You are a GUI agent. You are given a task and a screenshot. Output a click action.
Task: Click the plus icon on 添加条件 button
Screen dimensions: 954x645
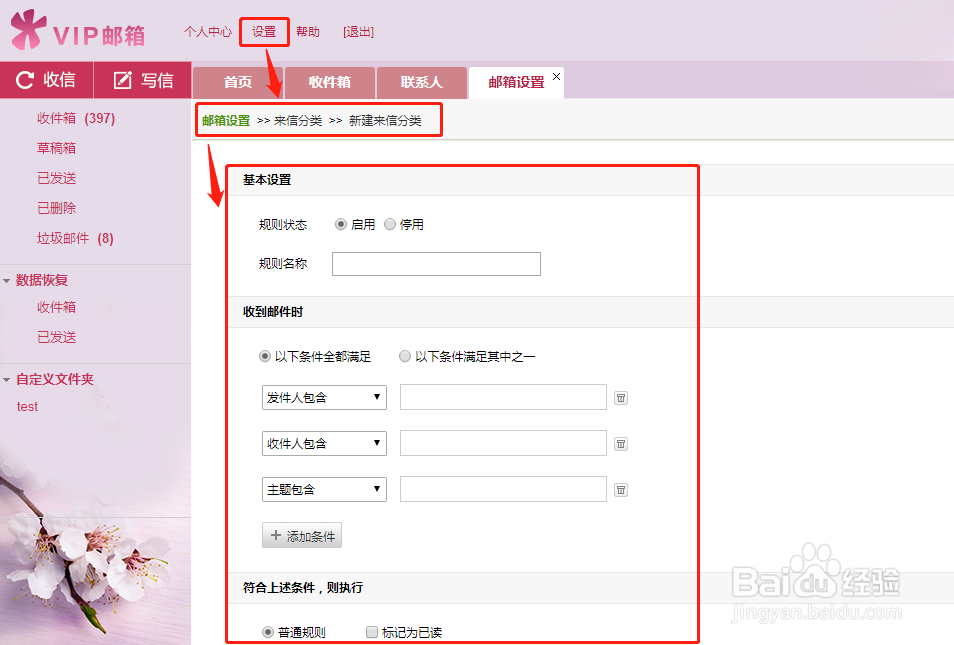point(274,535)
